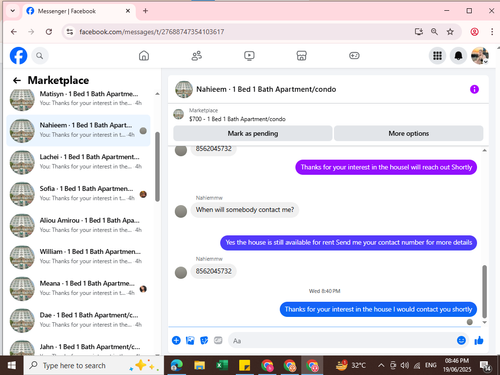The height and width of the screenshot is (375, 500).
Task: Open conversation information purple info icon
Action: (474, 89)
